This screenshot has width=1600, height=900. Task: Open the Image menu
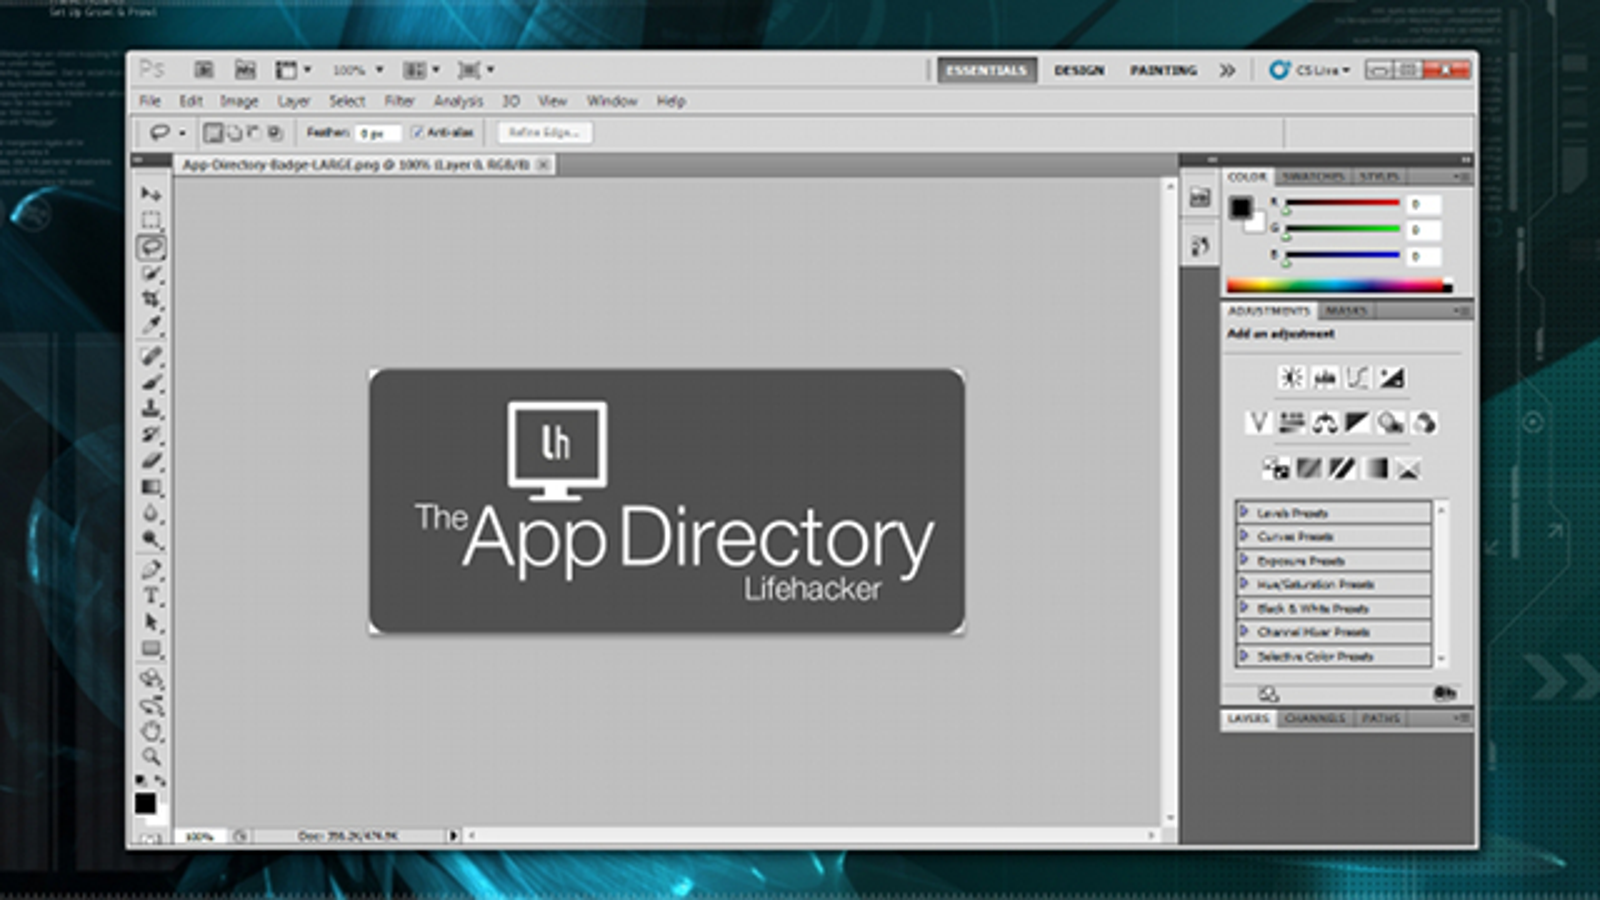click(239, 101)
